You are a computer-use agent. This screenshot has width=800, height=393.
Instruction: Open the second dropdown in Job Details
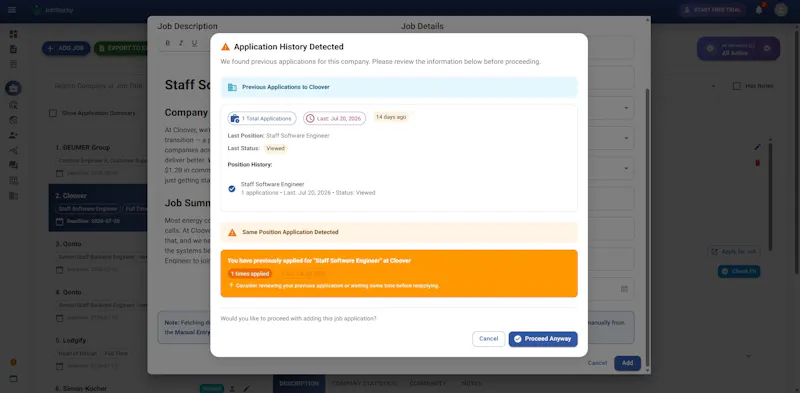pos(626,138)
